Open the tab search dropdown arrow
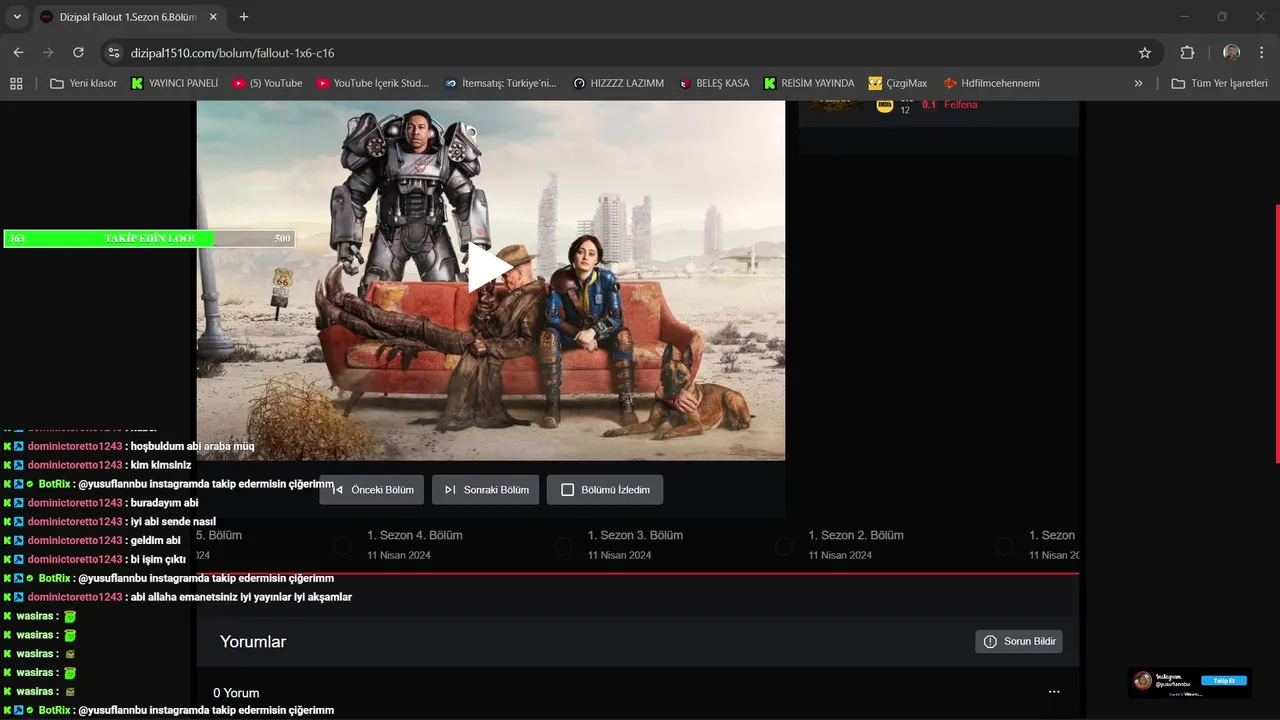The image size is (1280, 720). (17, 17)
